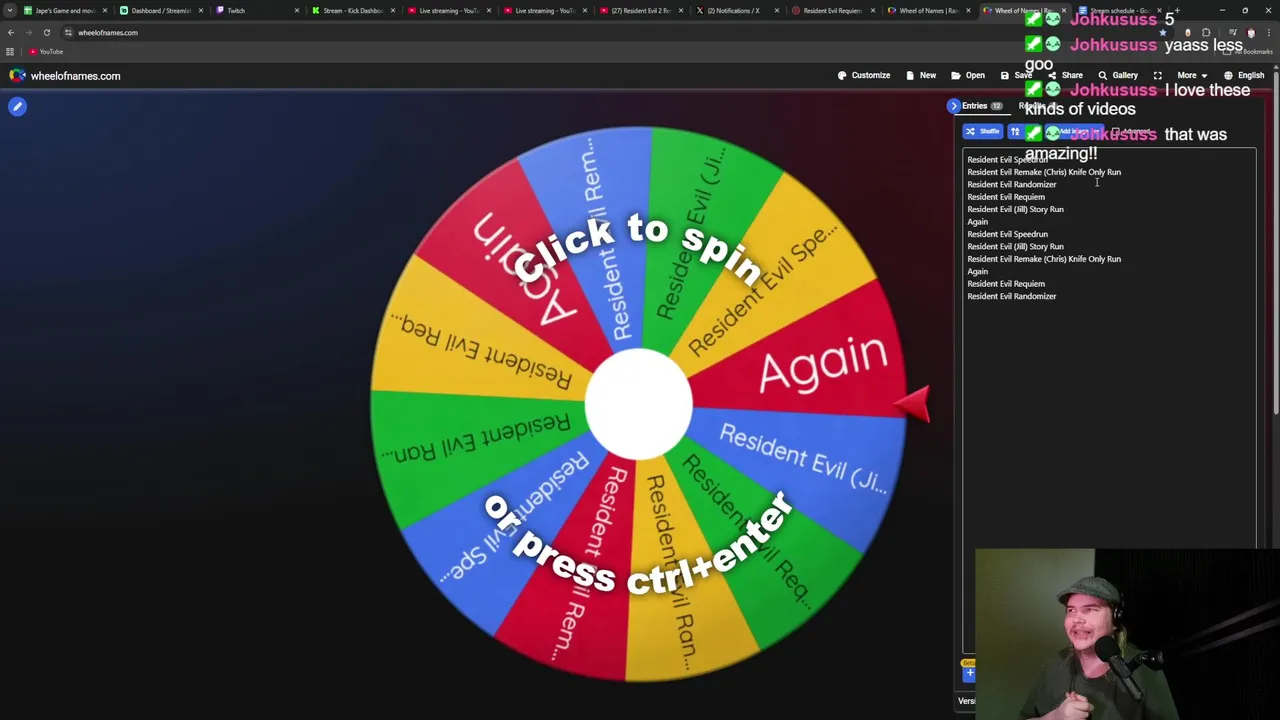Click entry 'Resident Evil Randomizer' in first half
Viewport: 1280px width, 720px height.
click(1011, 184)
